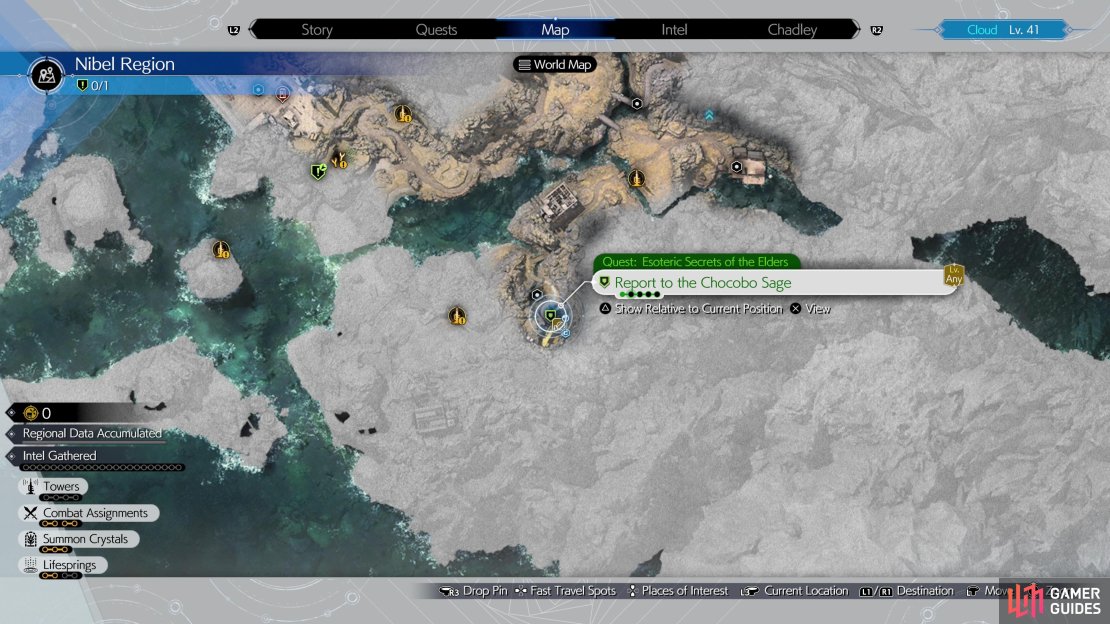
Task: Select the yellow intel marker below-left of World Map
Action: 402,113
